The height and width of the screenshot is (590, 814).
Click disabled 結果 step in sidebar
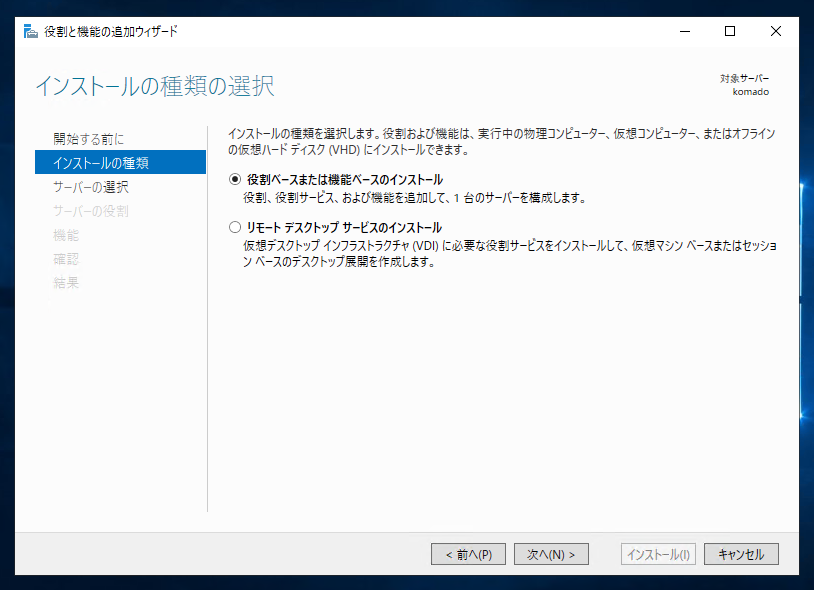click(66, 282)
